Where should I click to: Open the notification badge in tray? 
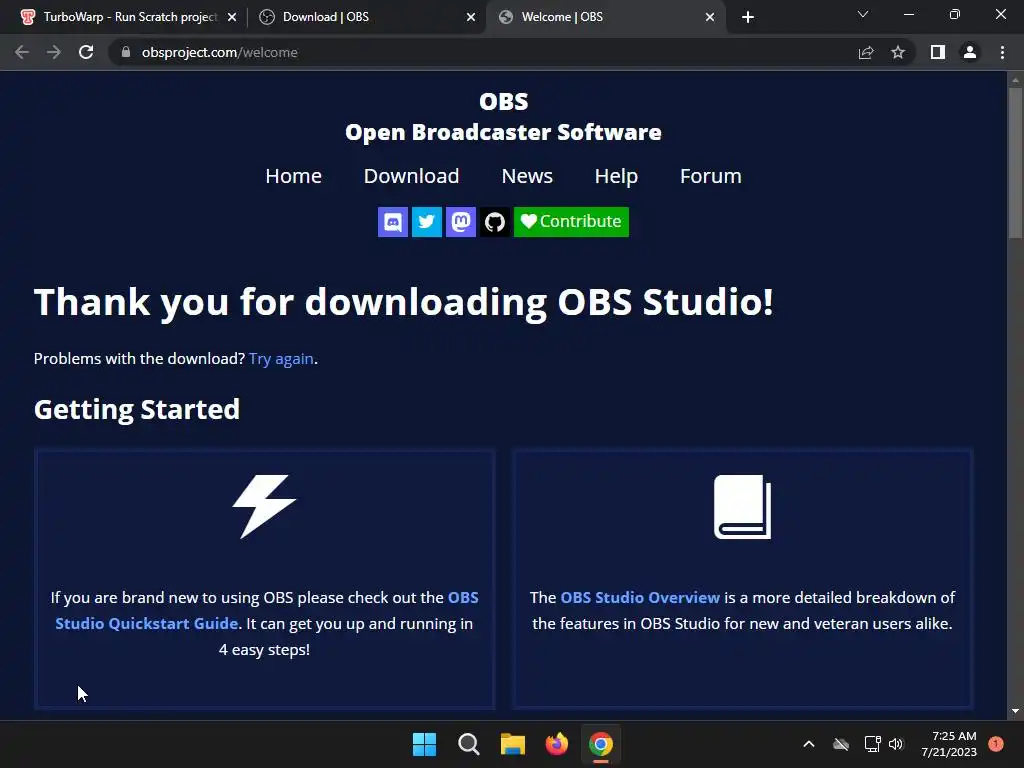pyautogui.click(x=996, y=744)
